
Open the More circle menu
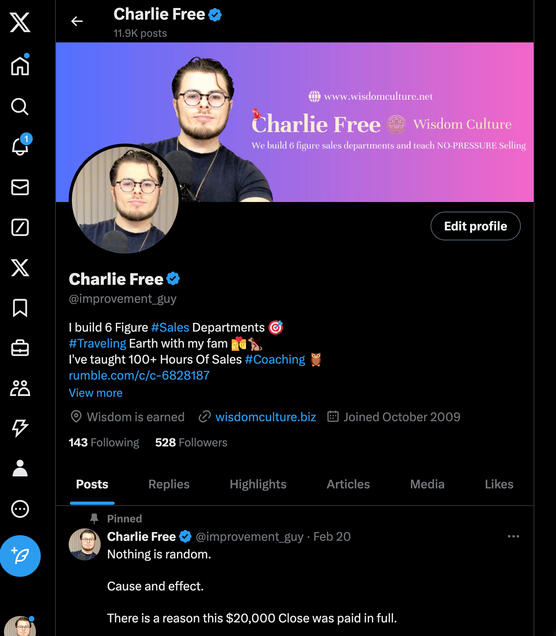point(20,509)
